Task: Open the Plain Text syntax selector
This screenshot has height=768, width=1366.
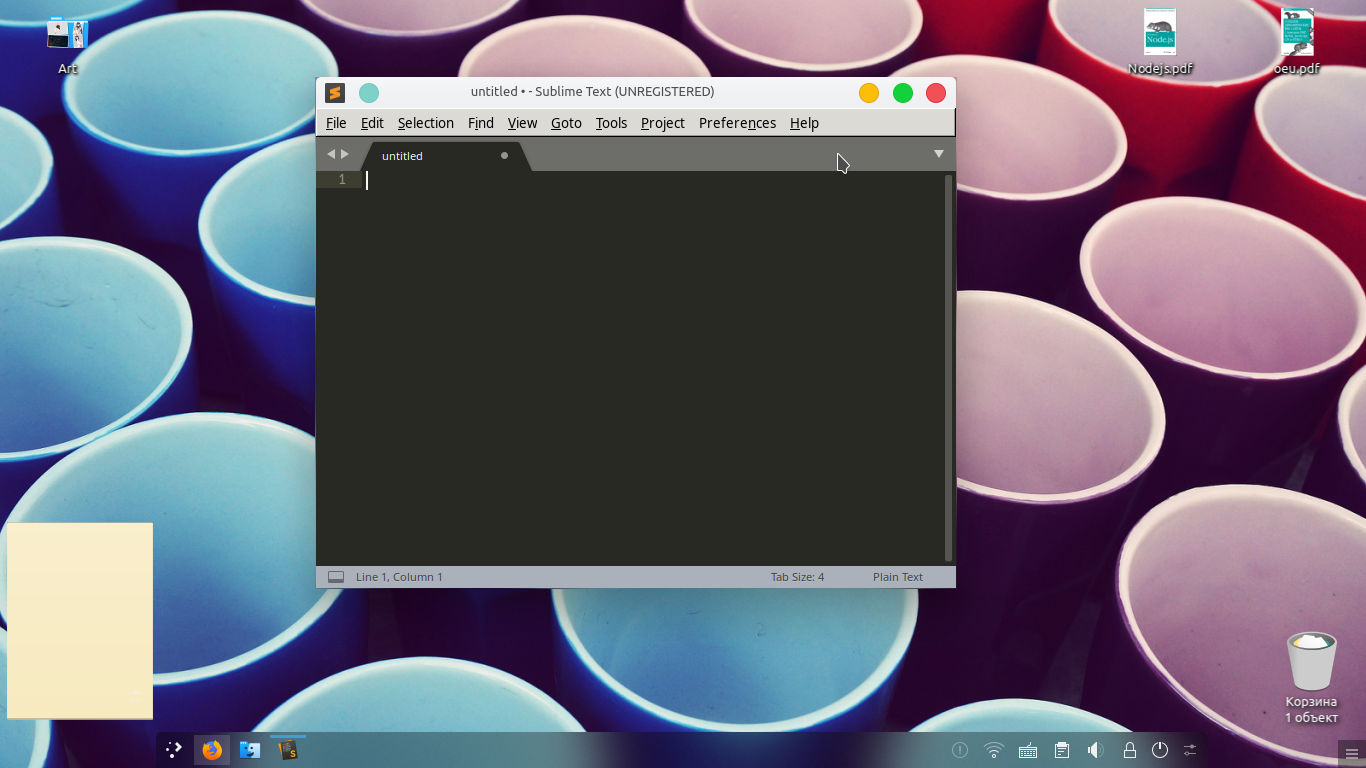Action: click(x=898, y=577)
